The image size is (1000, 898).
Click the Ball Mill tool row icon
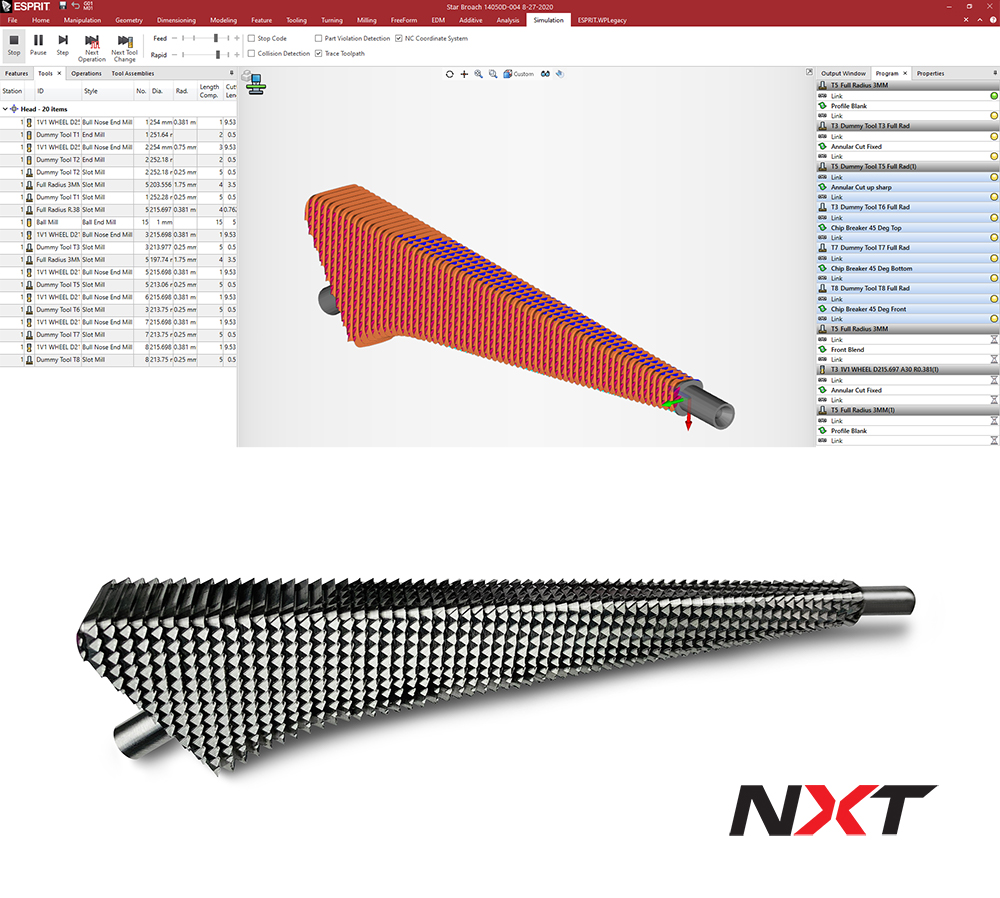tap(29, 223)
